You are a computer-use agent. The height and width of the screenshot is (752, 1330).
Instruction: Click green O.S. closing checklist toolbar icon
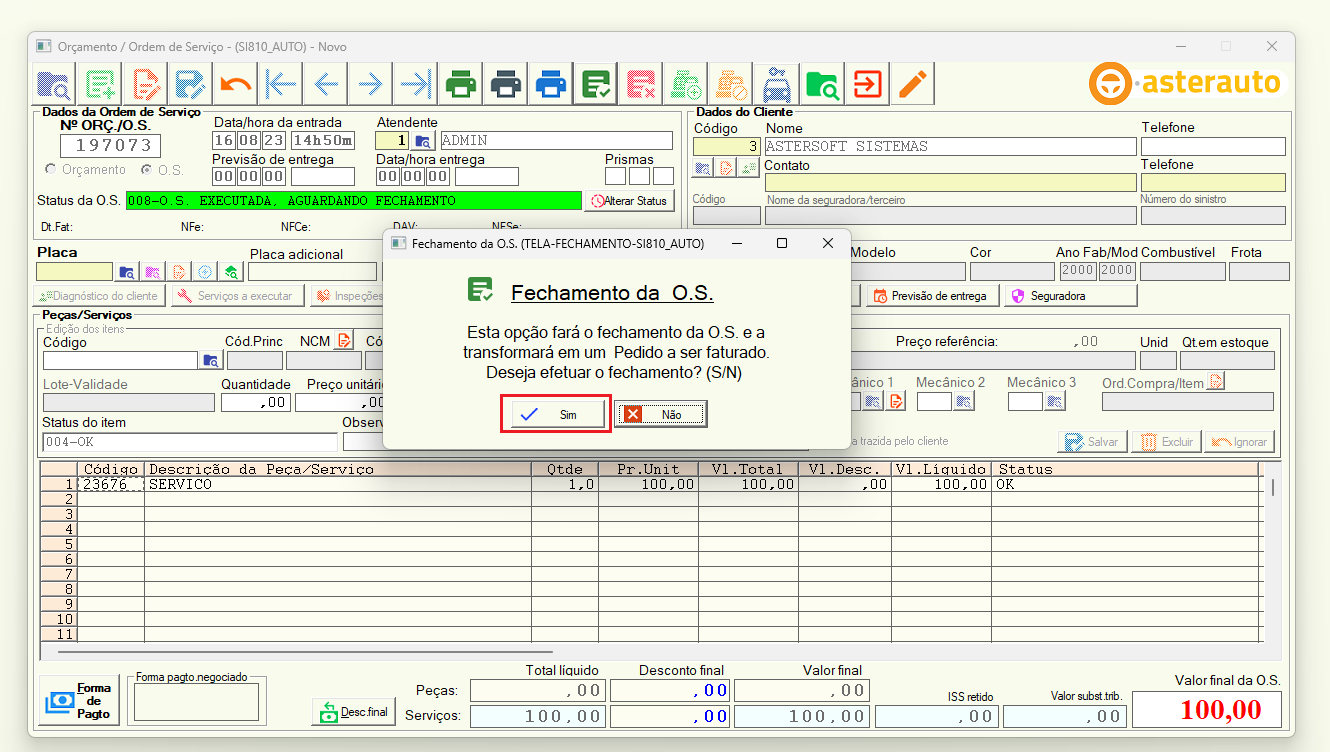[x=597, y=84]
